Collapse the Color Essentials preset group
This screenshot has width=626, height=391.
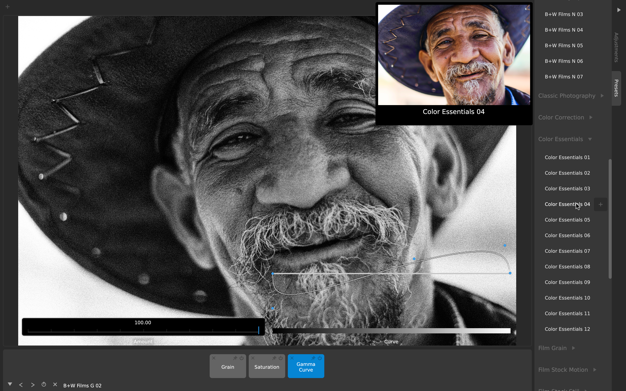tap(565, 139)
